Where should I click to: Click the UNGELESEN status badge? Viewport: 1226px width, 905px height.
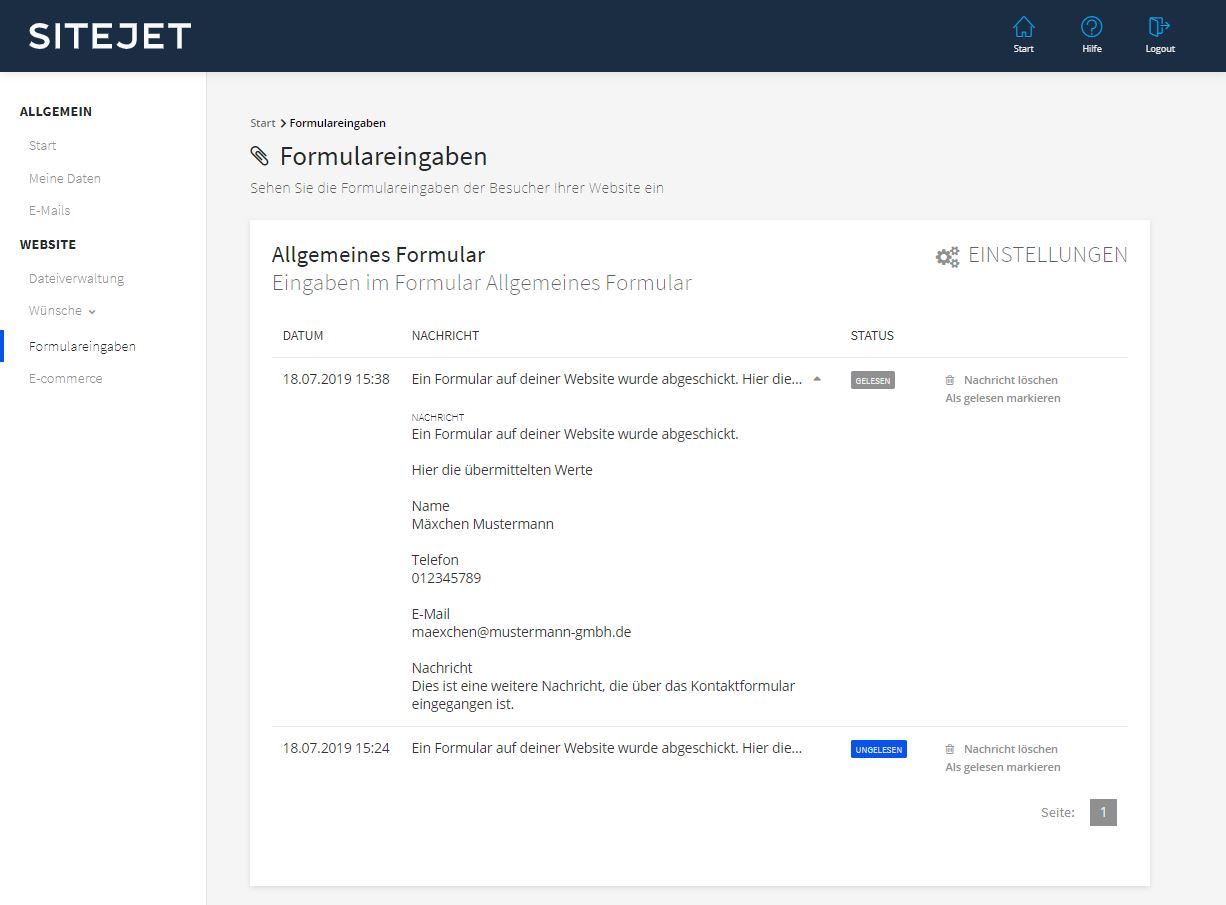pyautogui.click(x=879, y=749)
